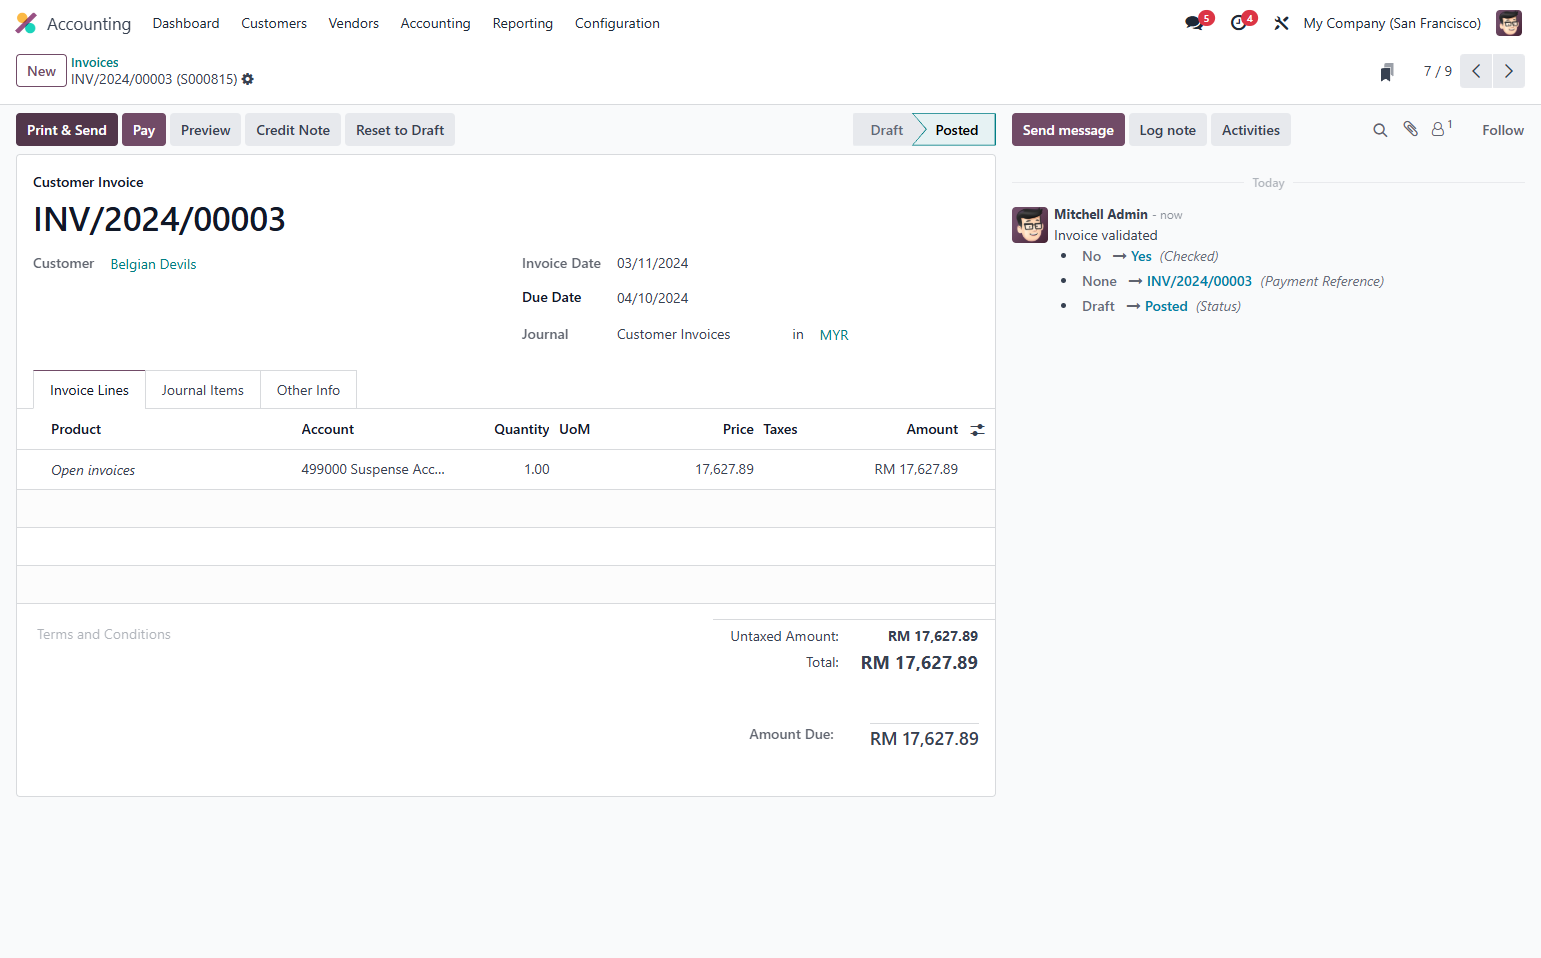Open the Activities button in chatter
The height and width of the screenshot is (958, 1541).
click(1251, 130)
